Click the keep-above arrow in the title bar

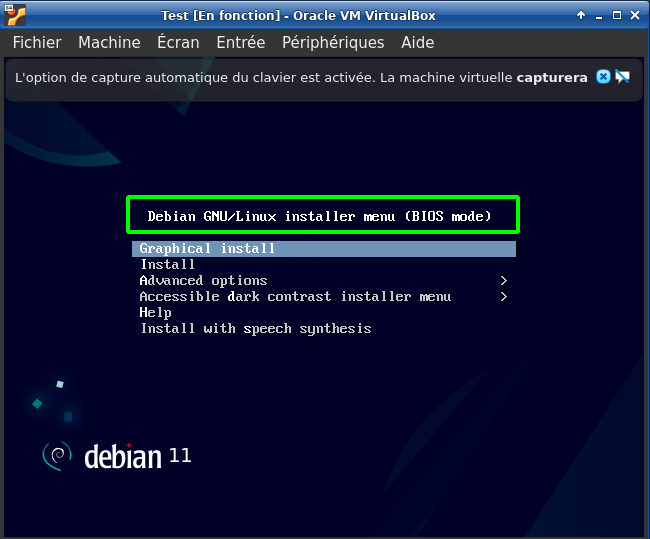581,15
